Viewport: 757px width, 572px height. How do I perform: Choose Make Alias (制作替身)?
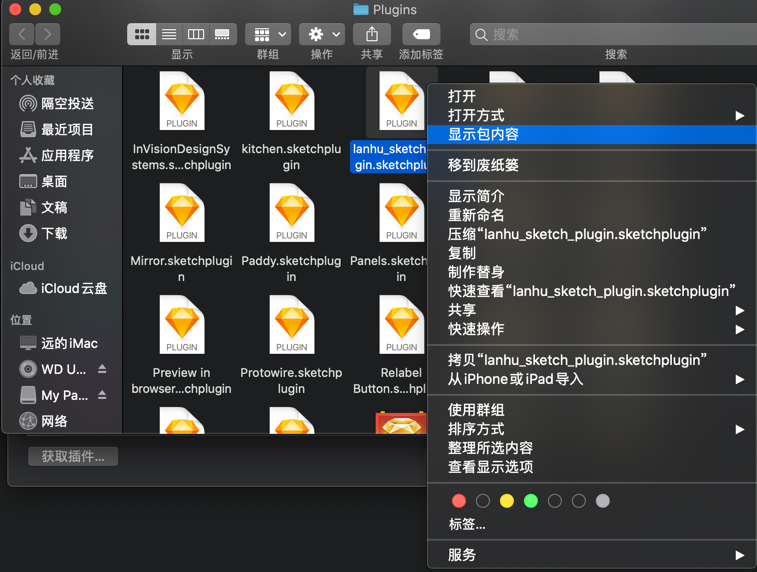click(x=592, y=272)
